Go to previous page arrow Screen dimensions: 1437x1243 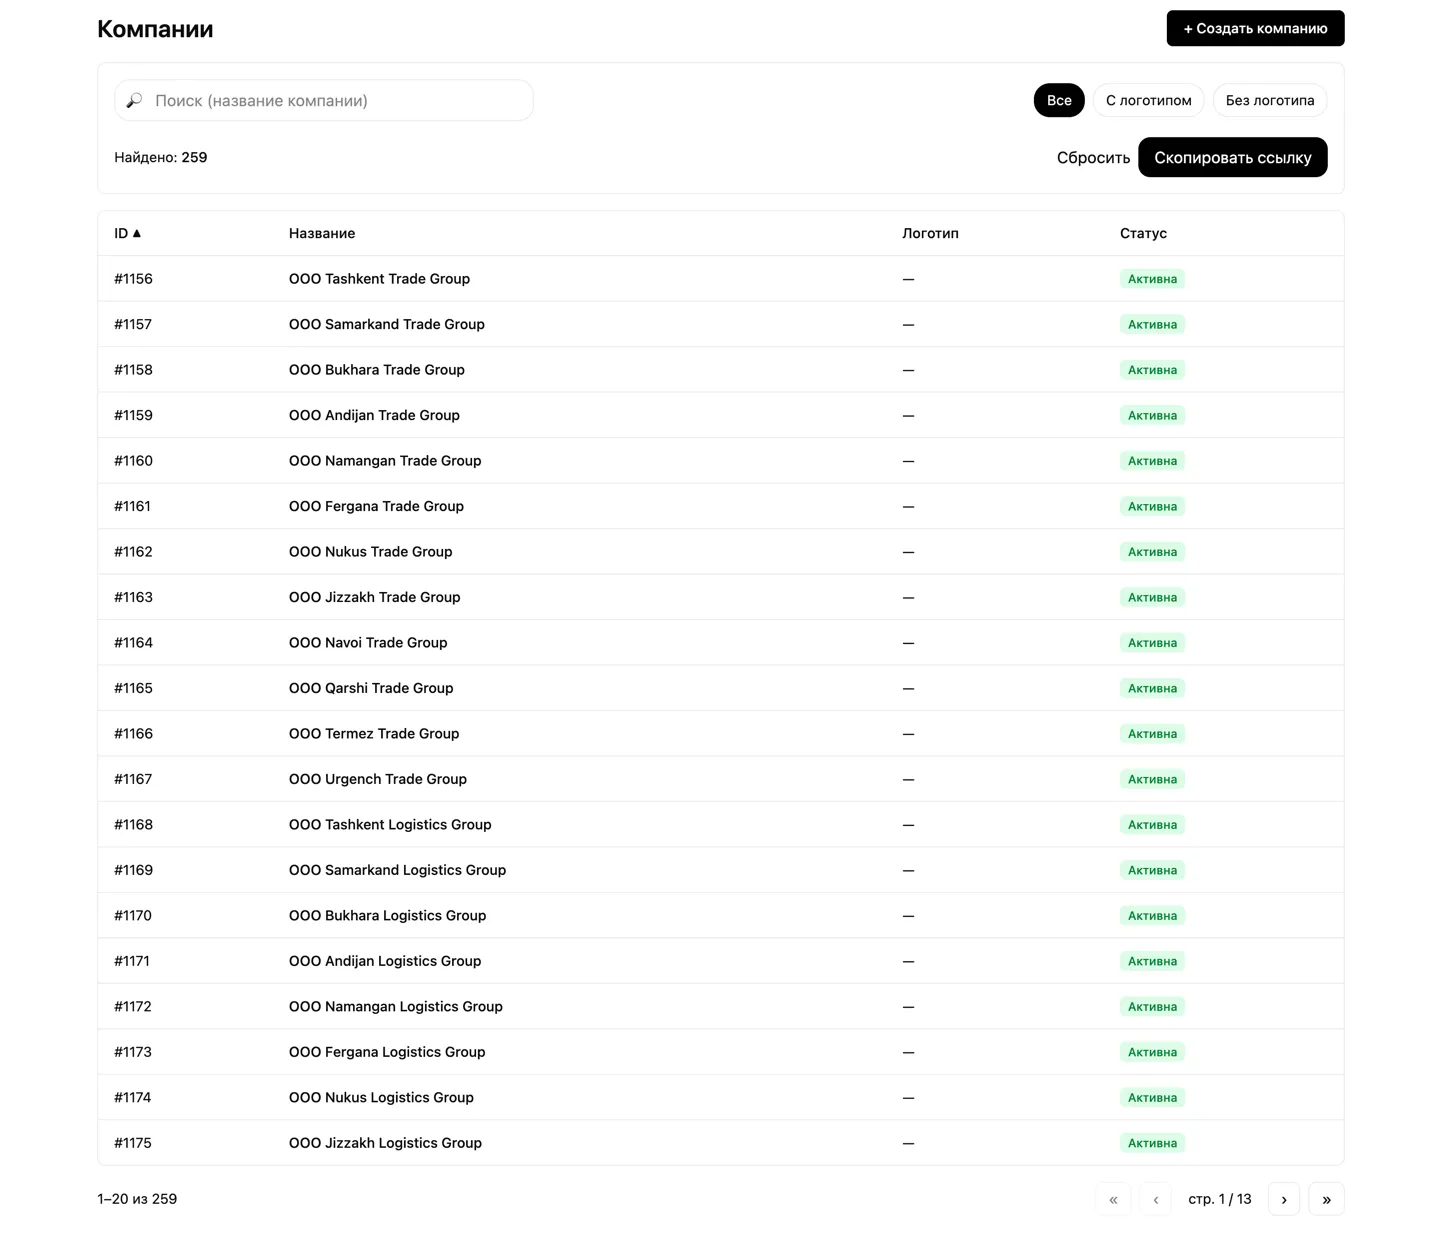(x=1155, y=1199)
